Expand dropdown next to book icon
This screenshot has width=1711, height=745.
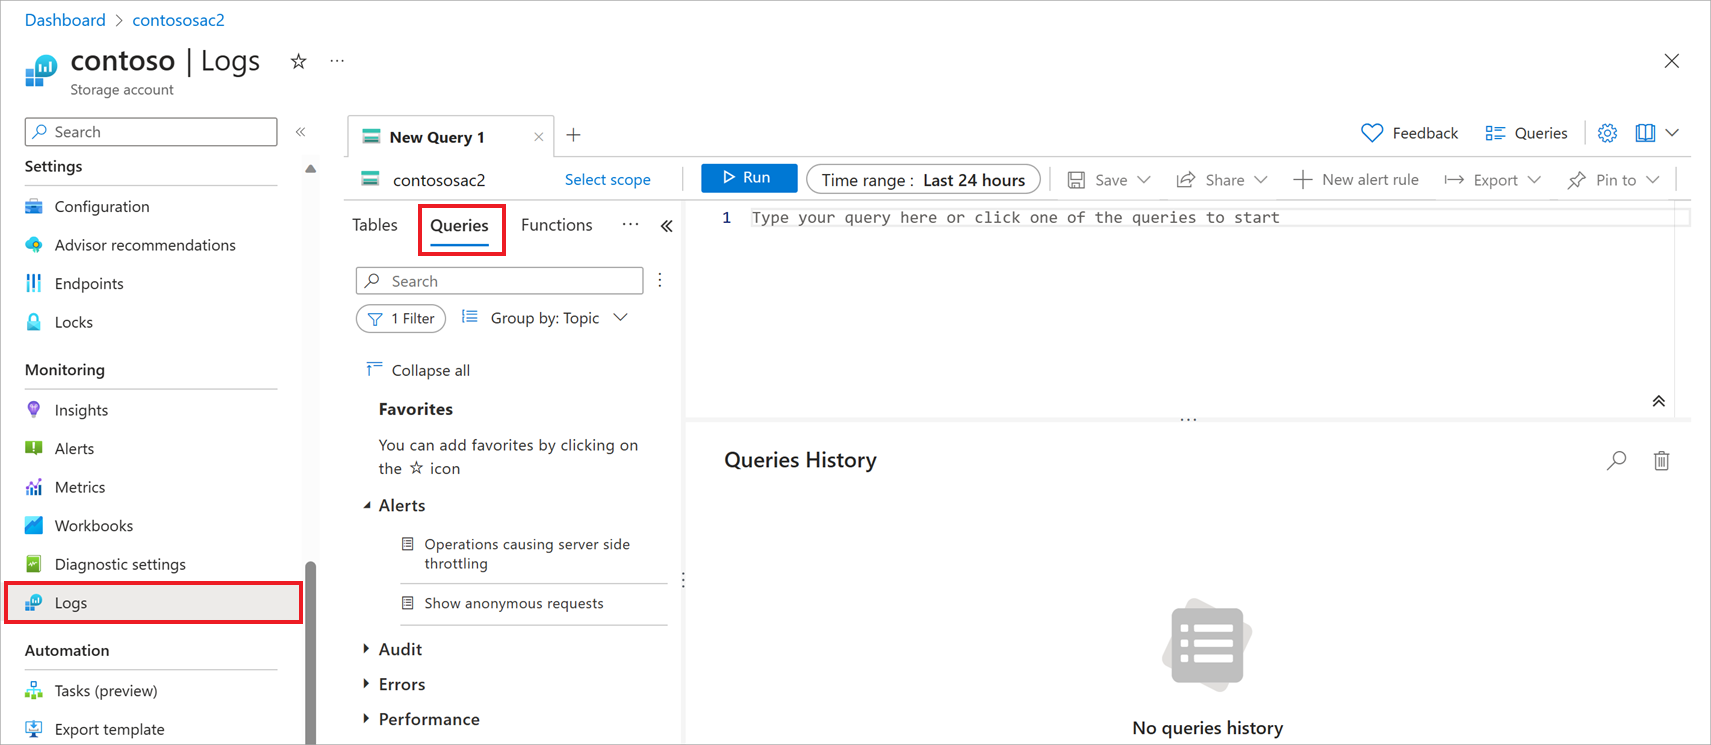[x=1672, y=133]
